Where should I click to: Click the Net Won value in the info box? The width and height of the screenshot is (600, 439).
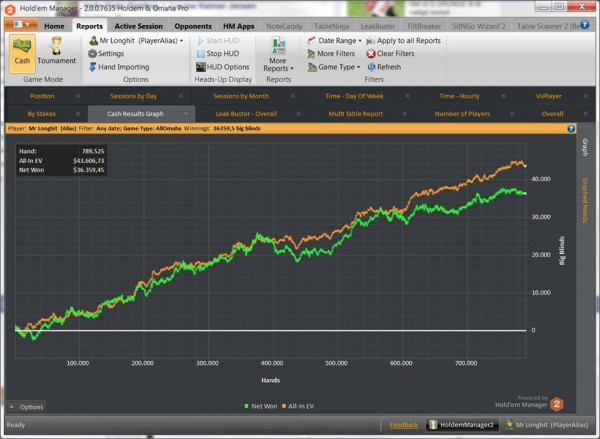(x=88, y=170)
